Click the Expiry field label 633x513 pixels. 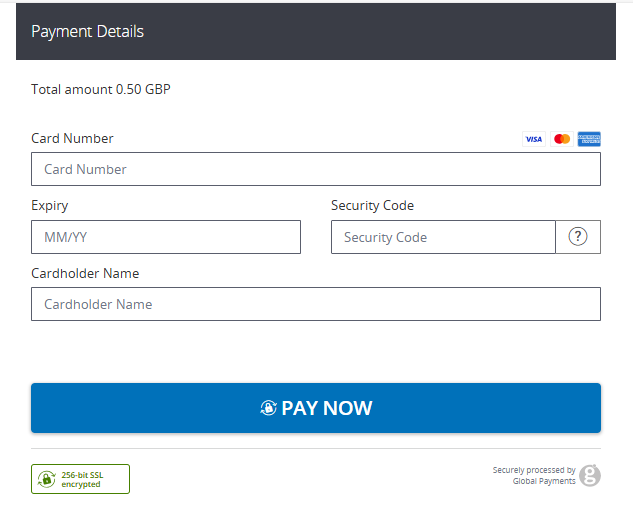click(x=50, y=205)
